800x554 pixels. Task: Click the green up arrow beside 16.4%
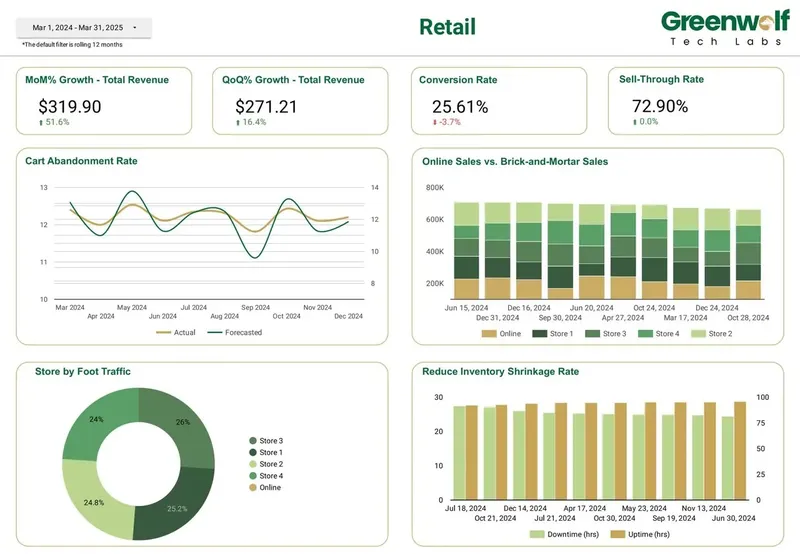(238, 122)
